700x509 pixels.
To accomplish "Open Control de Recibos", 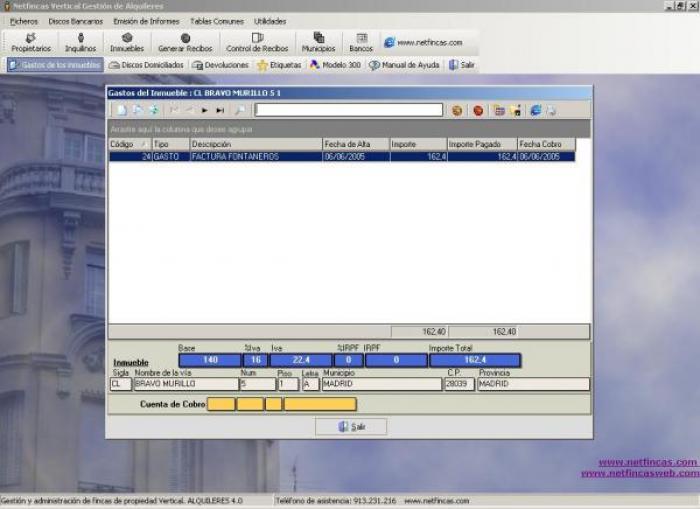I will tap(257, 43).
